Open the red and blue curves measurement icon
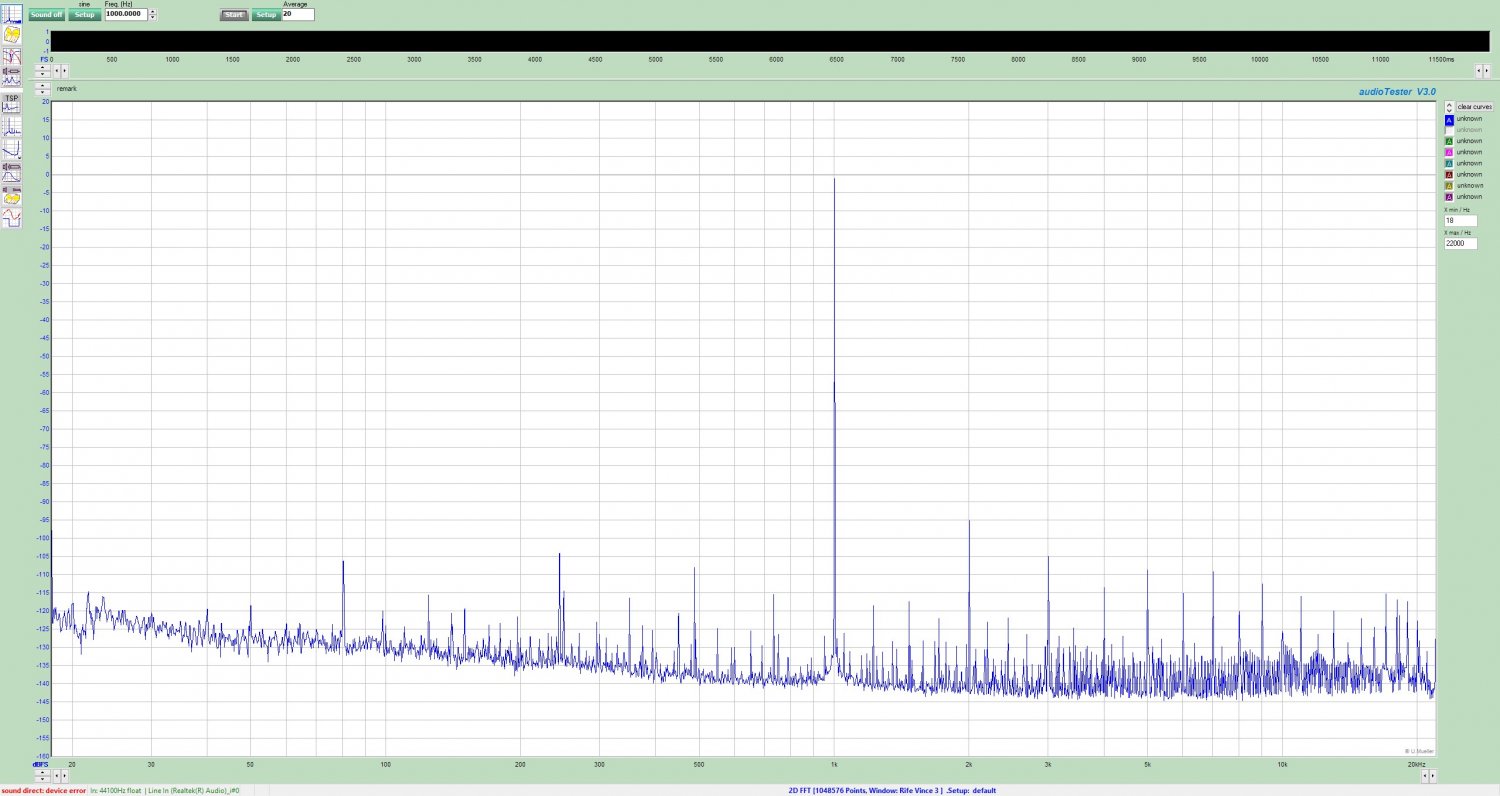The height and width of the screenshot is (796, 1500). point(12,56)
